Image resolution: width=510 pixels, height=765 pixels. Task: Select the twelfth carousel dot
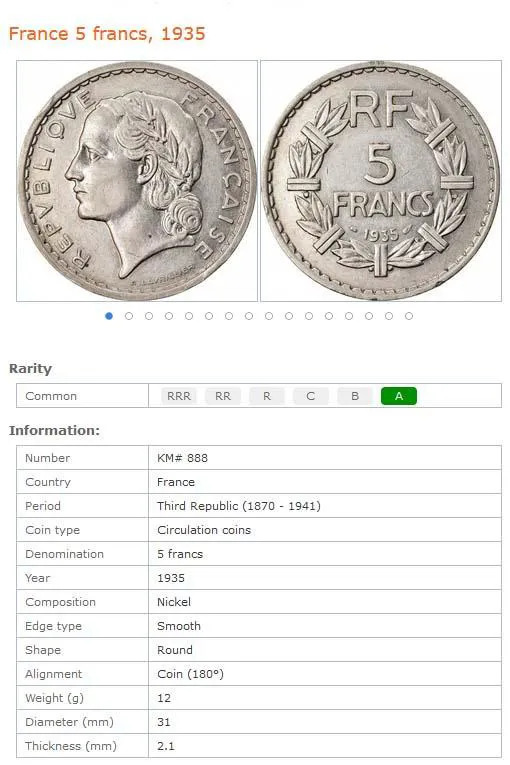coord(329,316)
